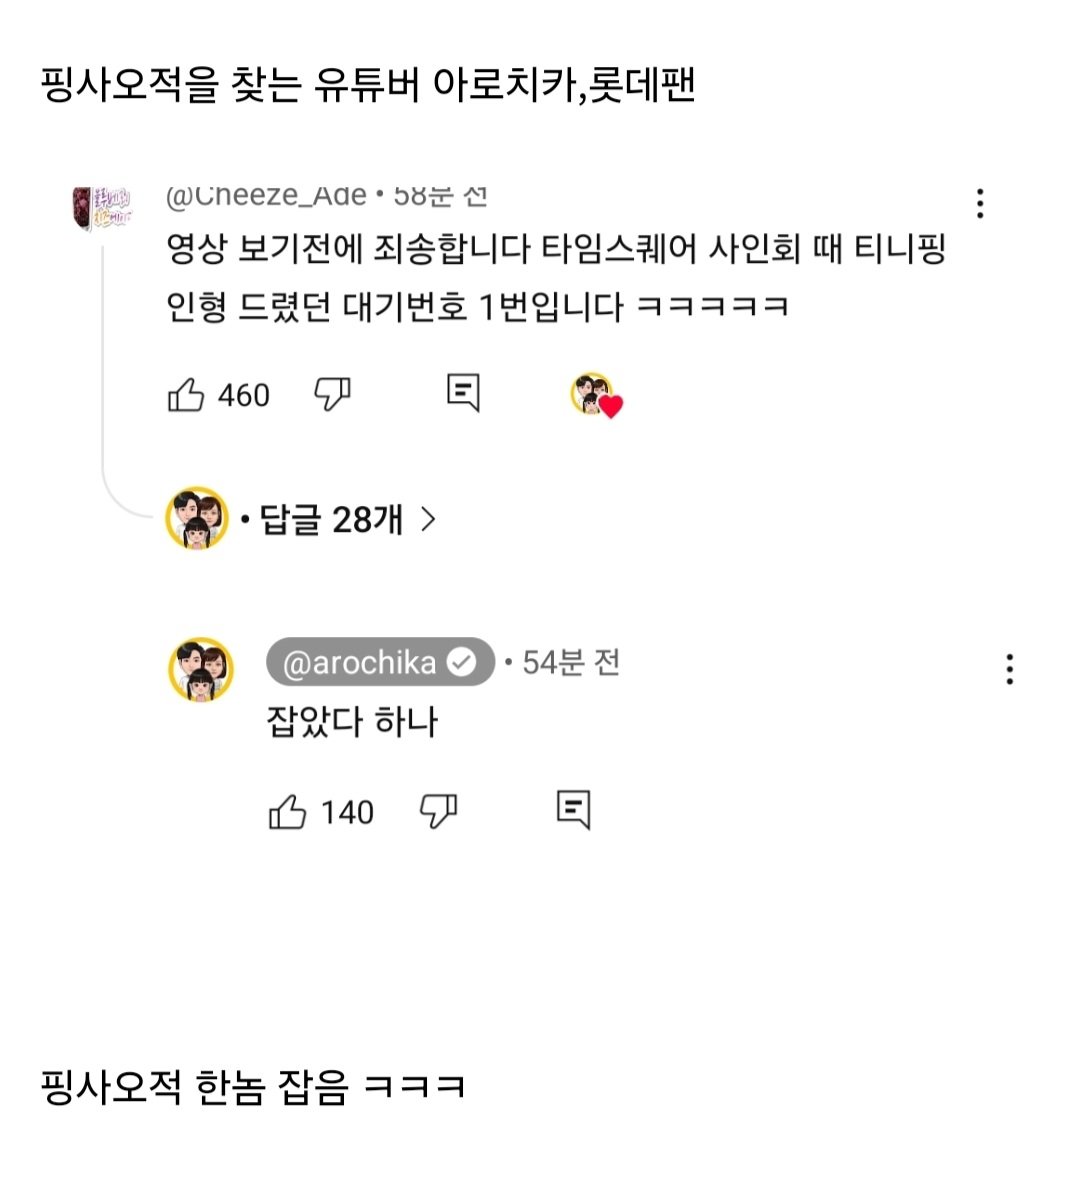Click the chevron next to 답글 28개
1080x1194 pixels.
(x=428, y=519)
